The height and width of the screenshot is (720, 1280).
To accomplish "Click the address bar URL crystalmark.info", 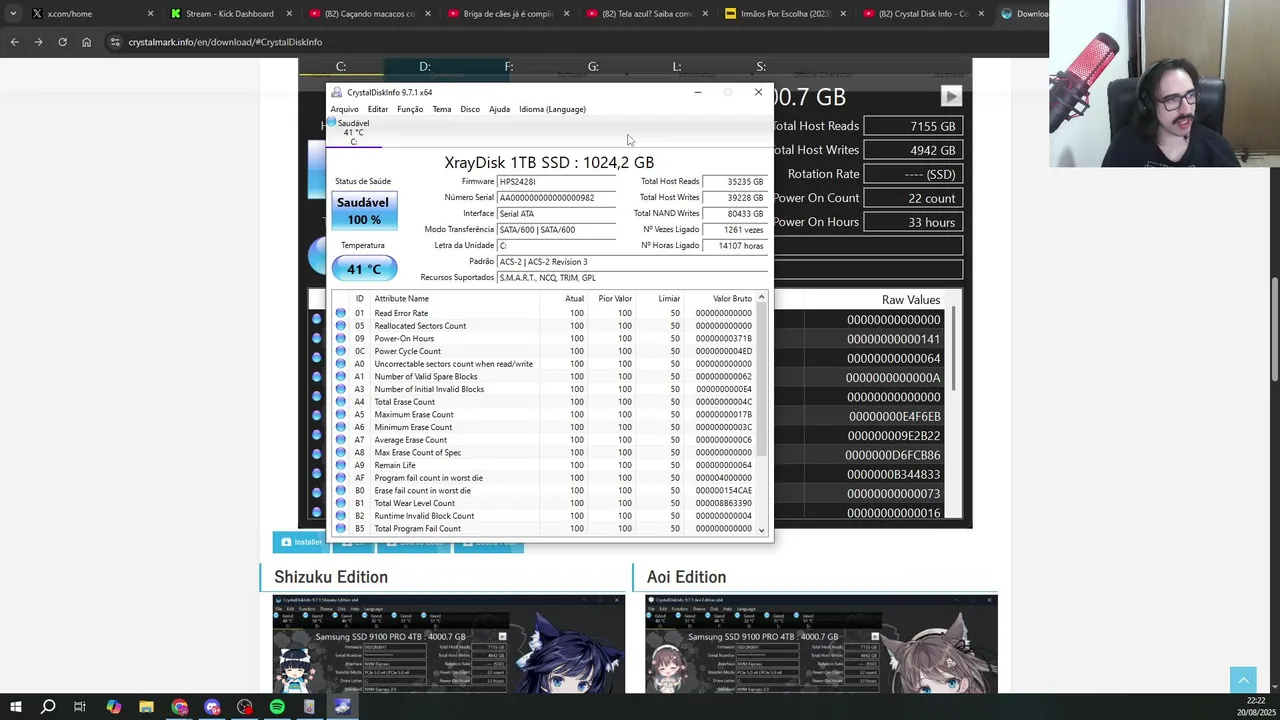I will point(225,42).
